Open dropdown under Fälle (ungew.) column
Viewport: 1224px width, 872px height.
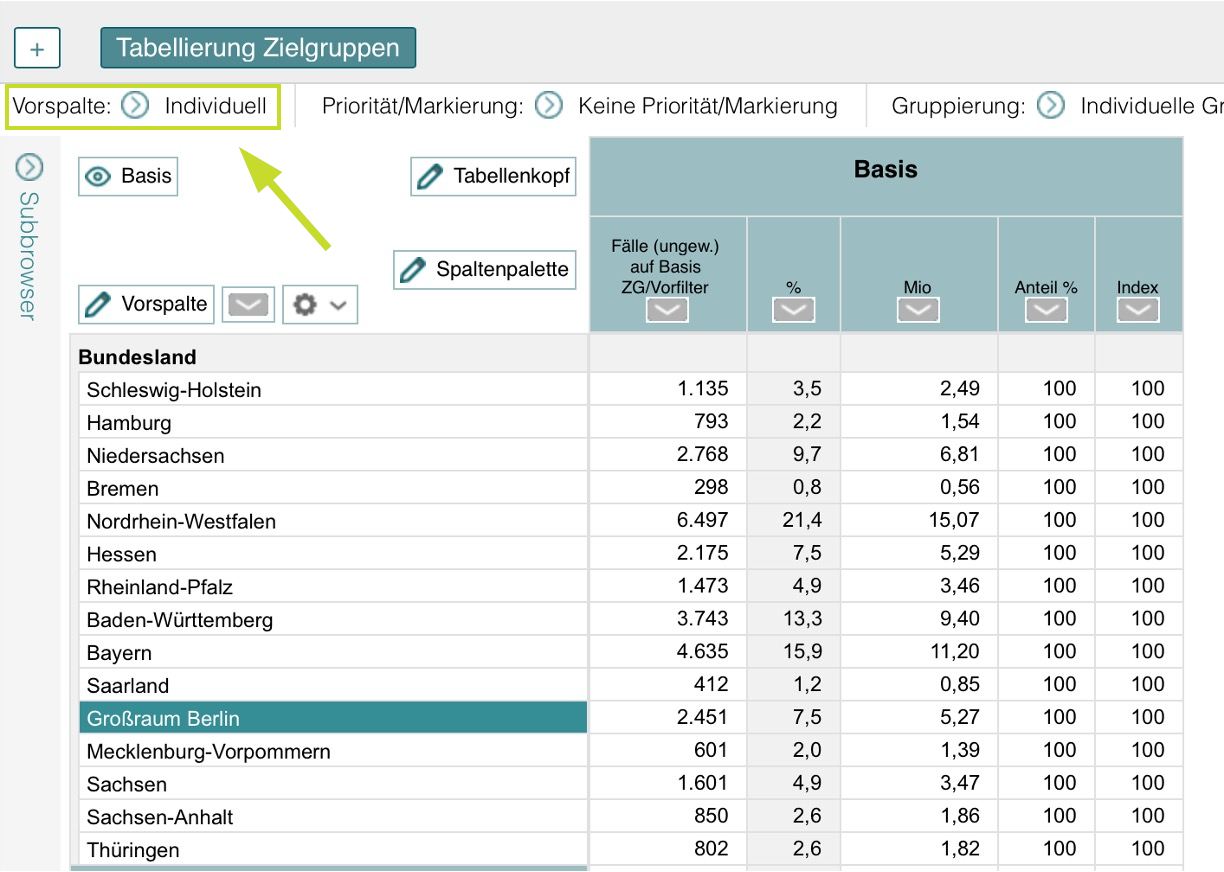tap(668, 311)
